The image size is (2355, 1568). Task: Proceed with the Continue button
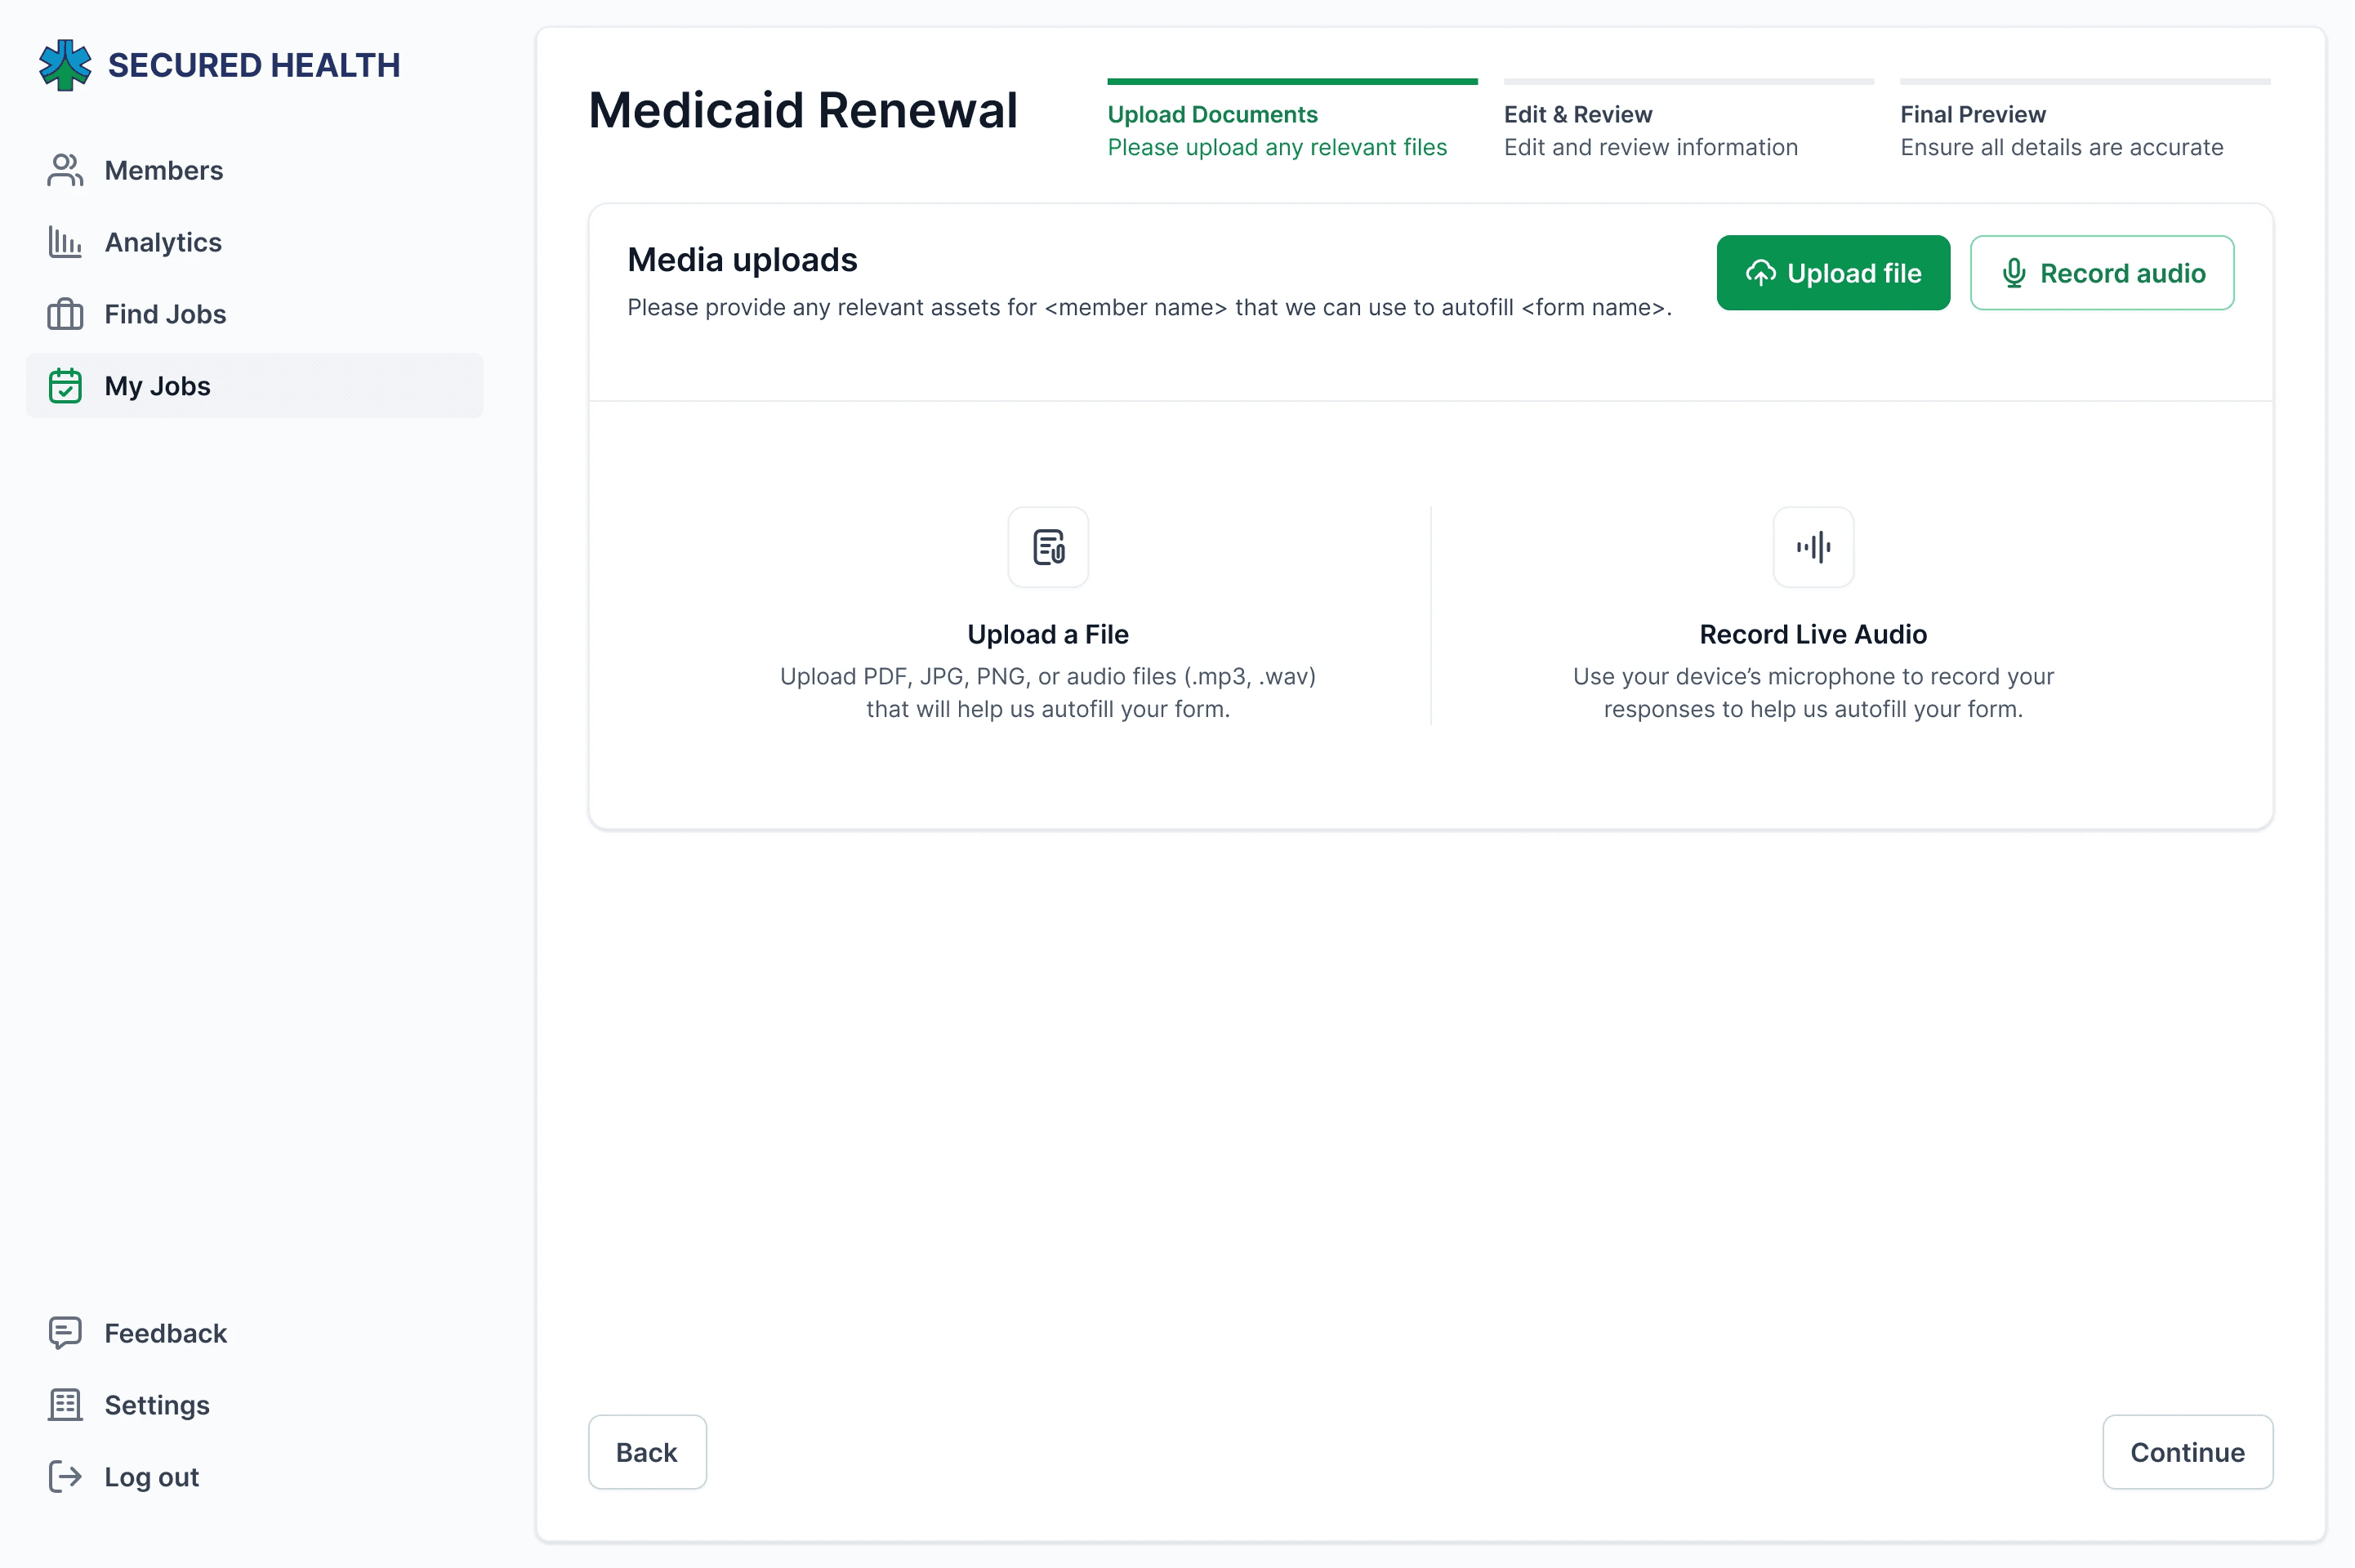(x=2187, y=1452)
